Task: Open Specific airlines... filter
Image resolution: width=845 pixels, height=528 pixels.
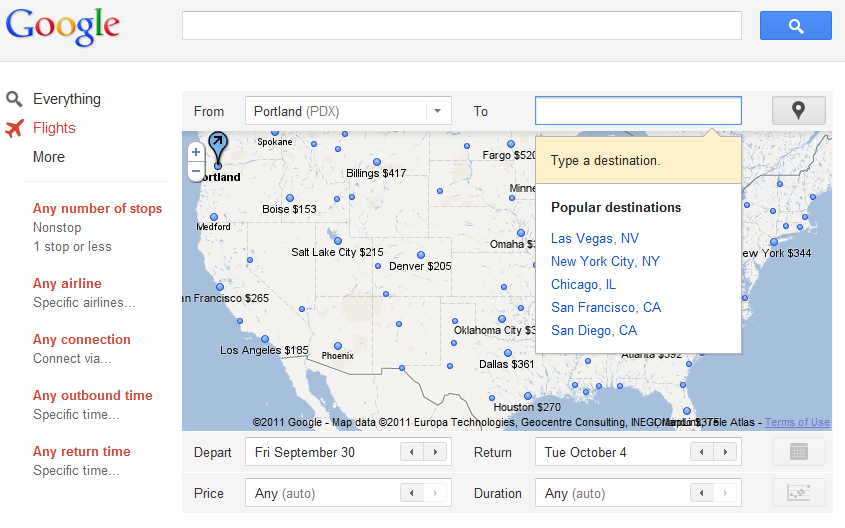Action: [84, 303]
